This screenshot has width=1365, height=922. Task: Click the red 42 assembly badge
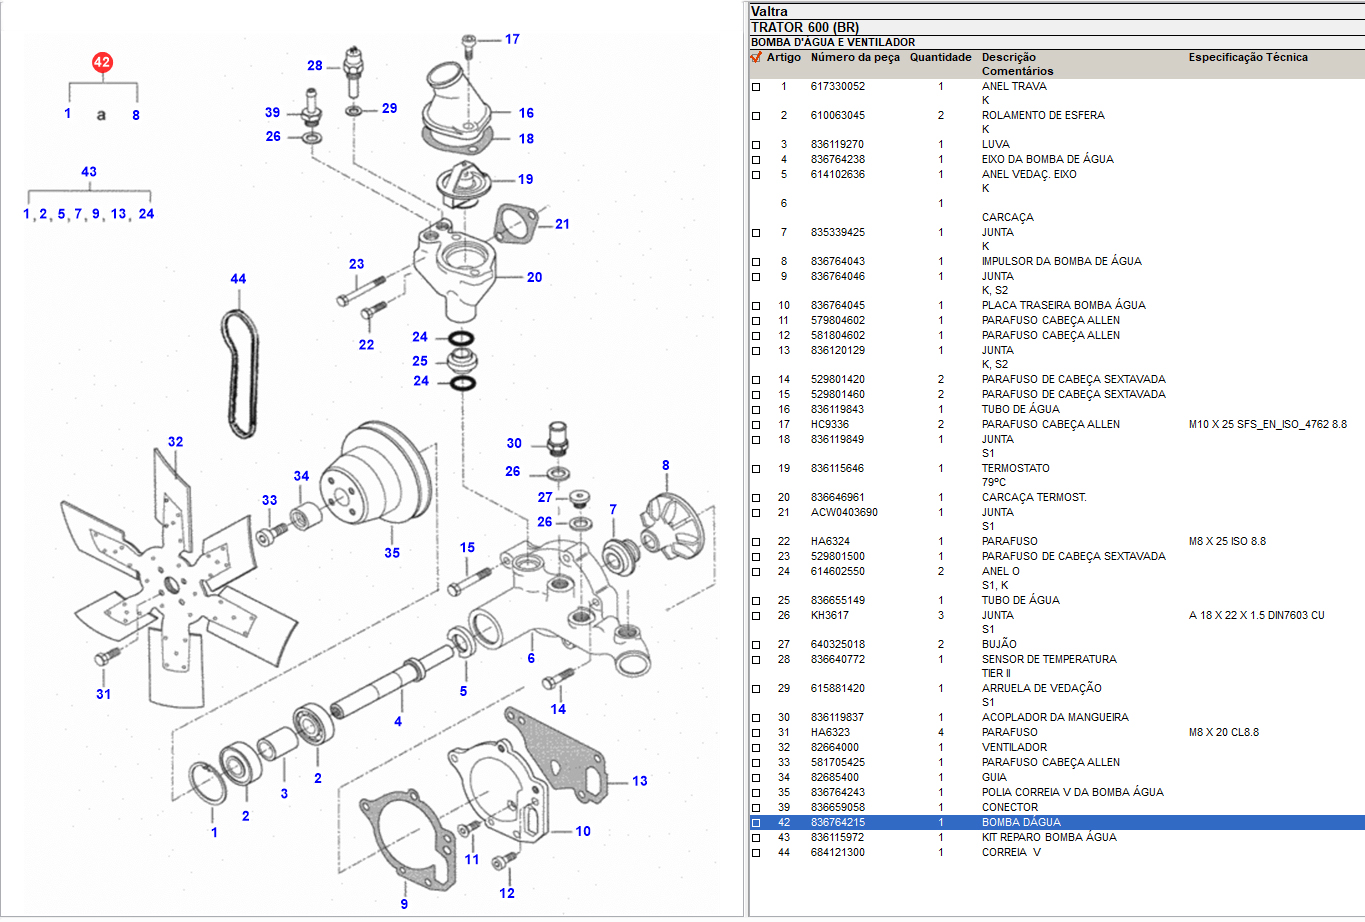click(x=102, y=63)
